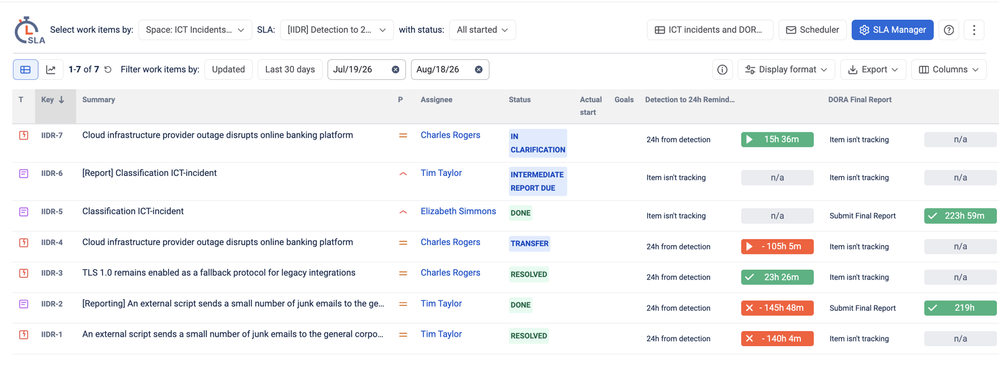Open TLS 1.0 remains enabled summary
This screenshot has height=368, width=999.
(219, 272)
